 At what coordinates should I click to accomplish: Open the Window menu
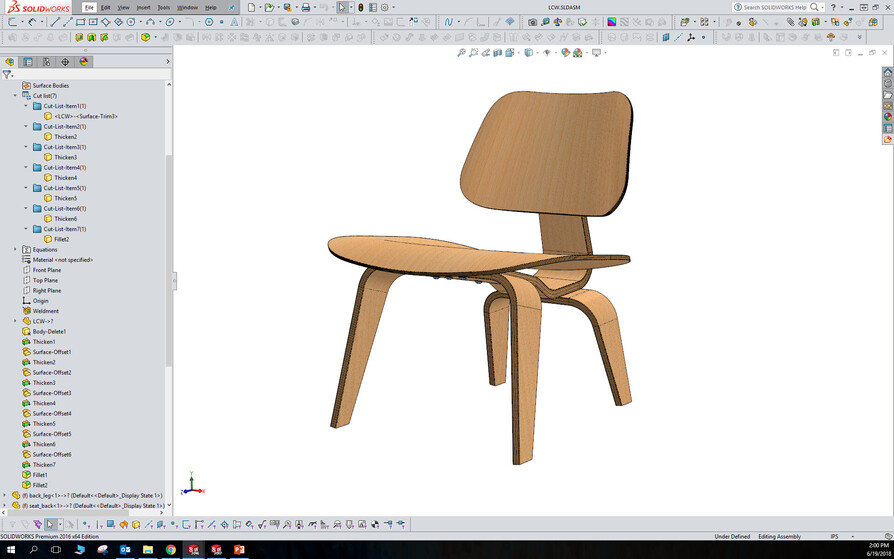point(188,7)
